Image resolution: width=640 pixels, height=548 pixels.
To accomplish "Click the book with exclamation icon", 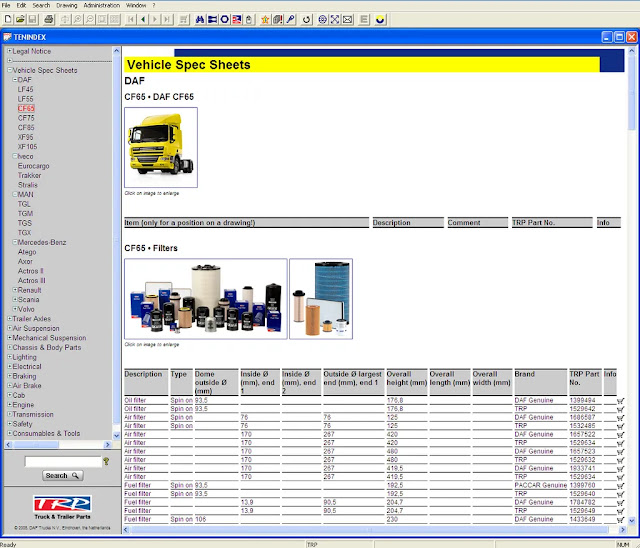I will click(278, 19).
